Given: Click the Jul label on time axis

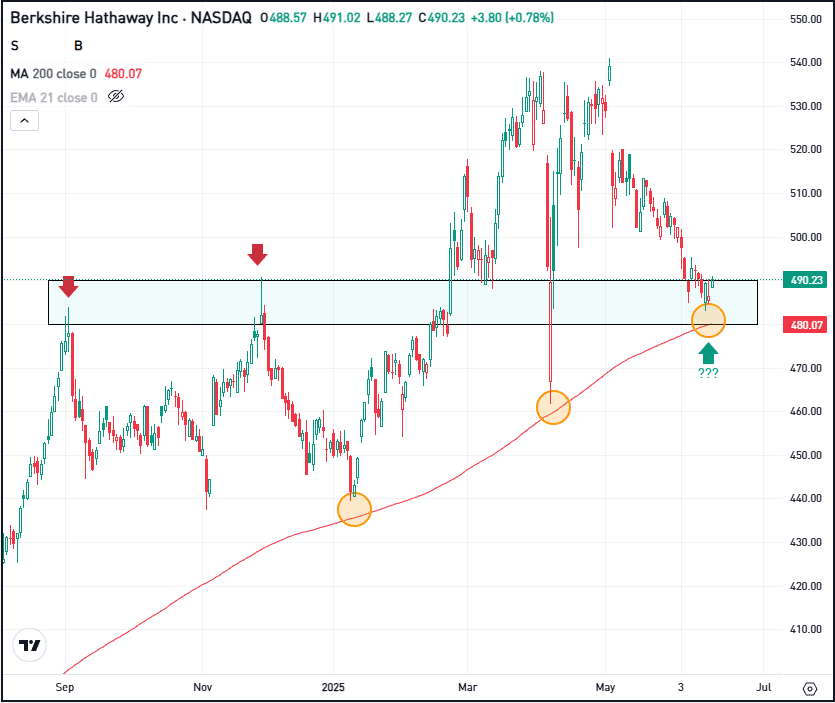Looking at the screenshot, I should tap(764, 687).
